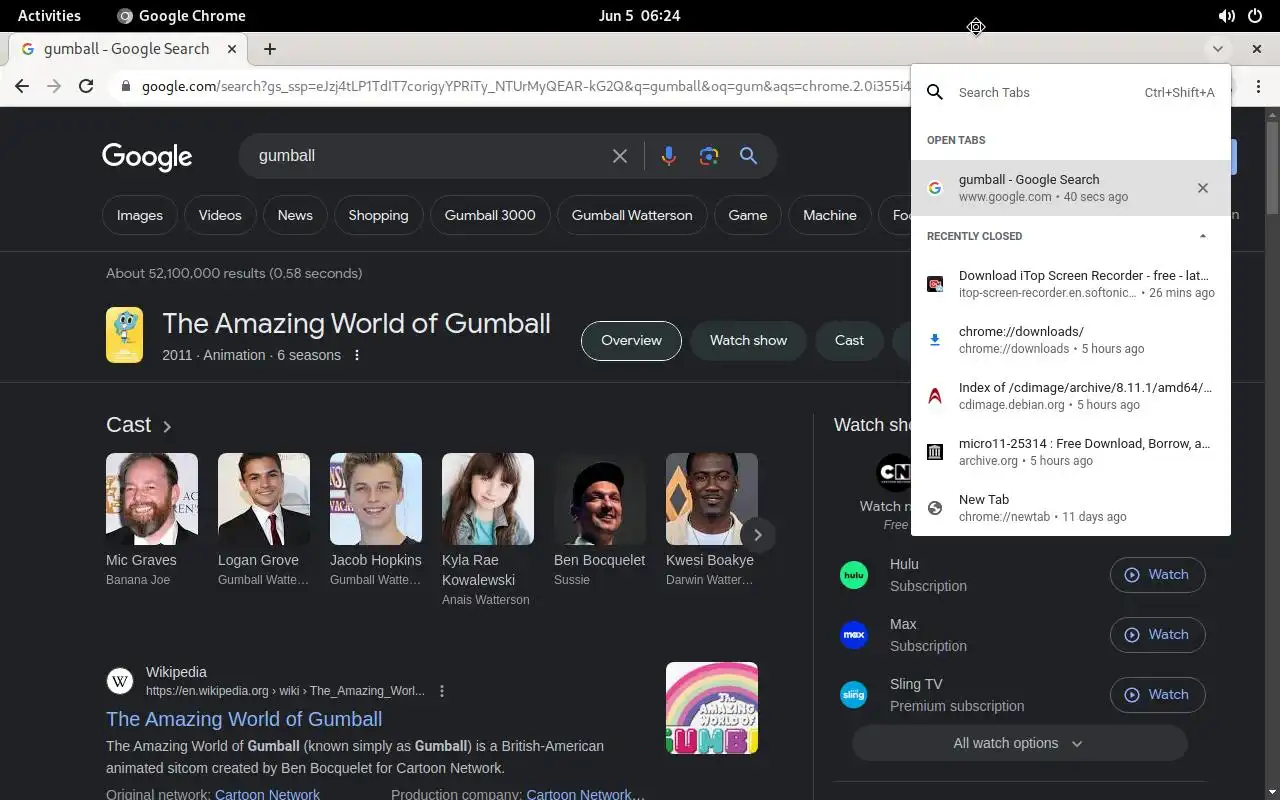Filter results by Shopping
The image size is (1280, 800).
[378, 215]
